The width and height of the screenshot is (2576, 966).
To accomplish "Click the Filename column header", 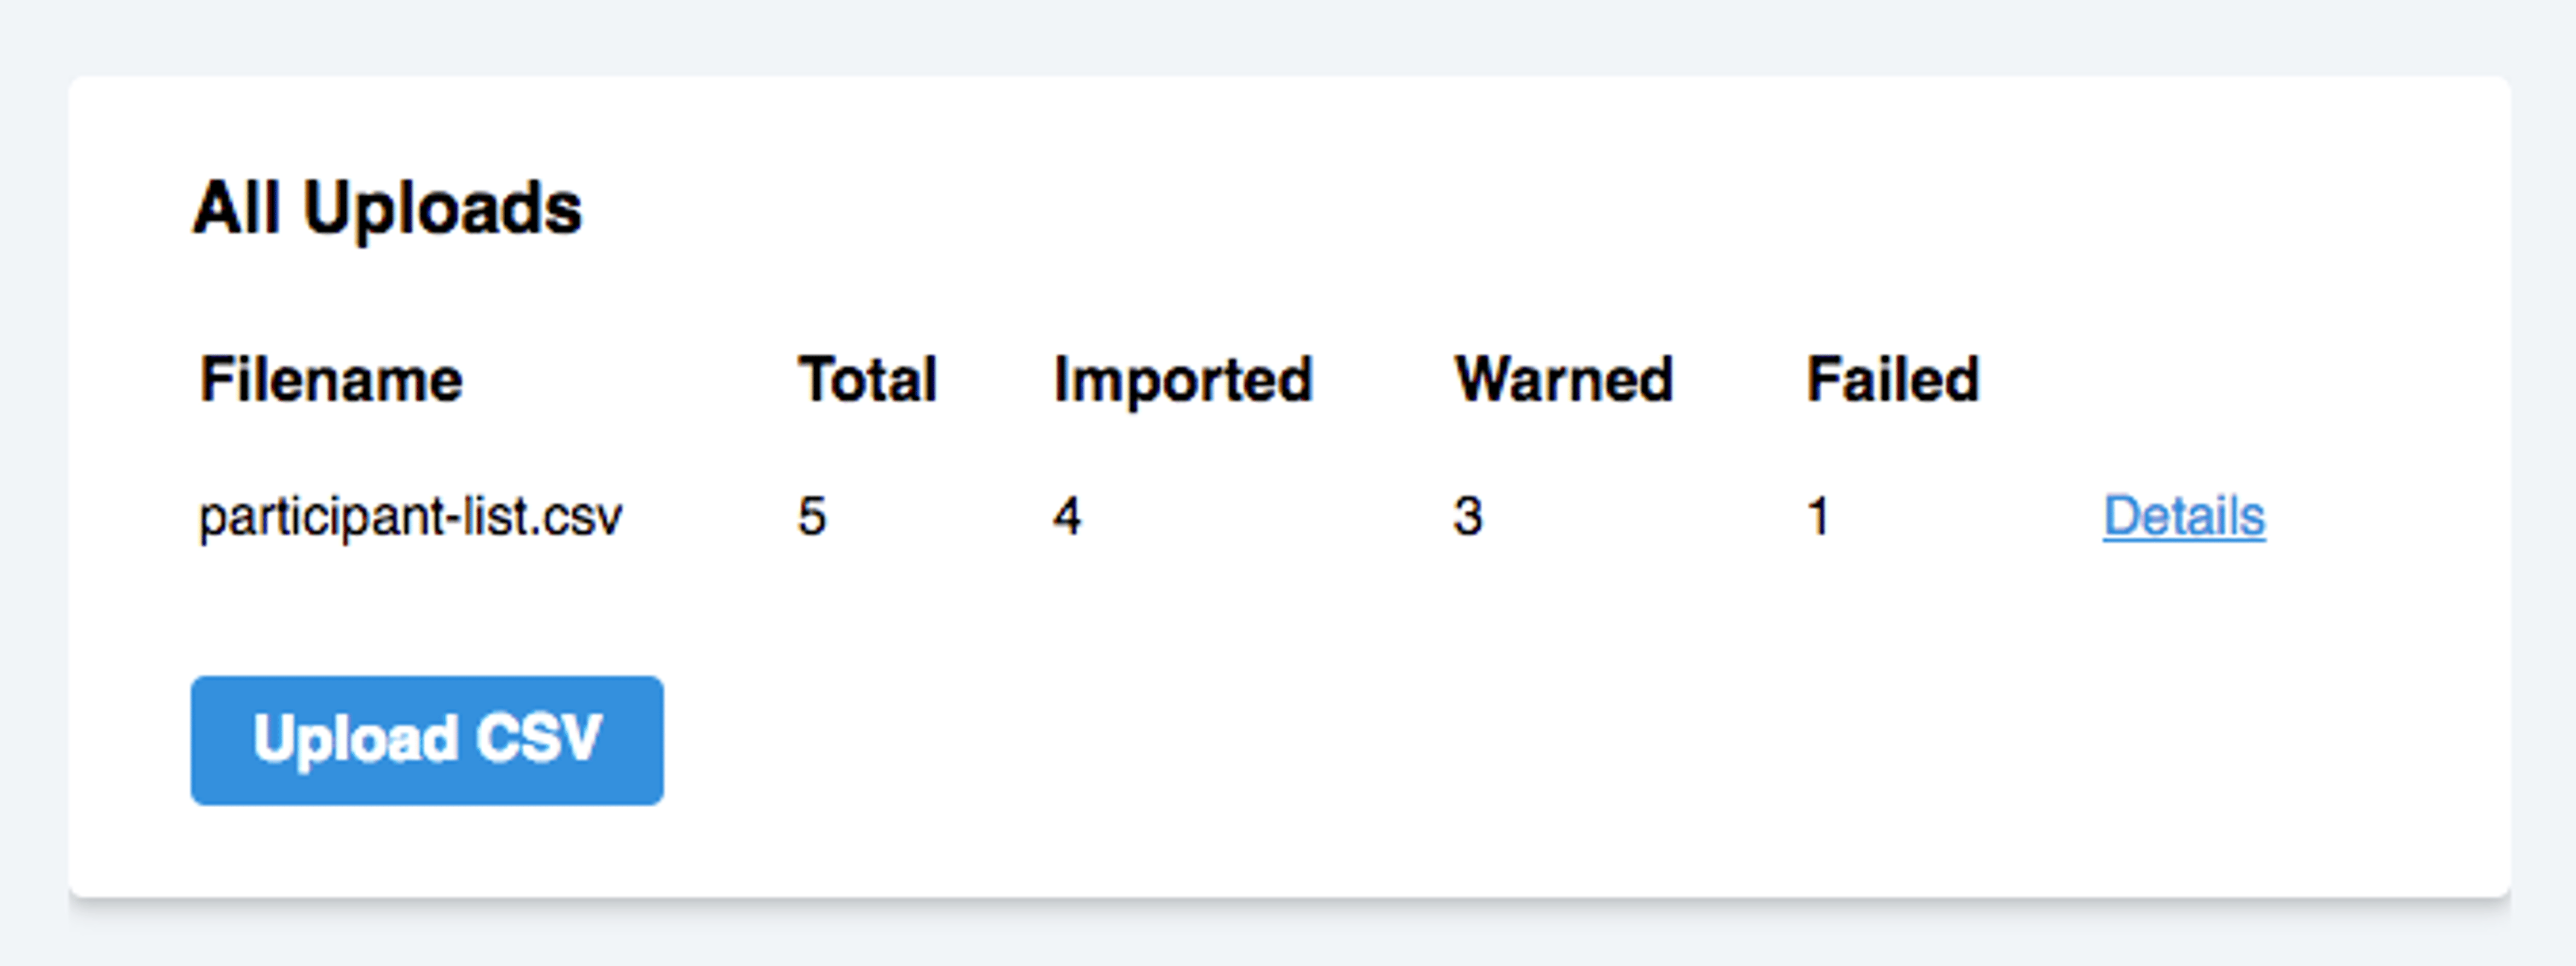I will [331, 380].
